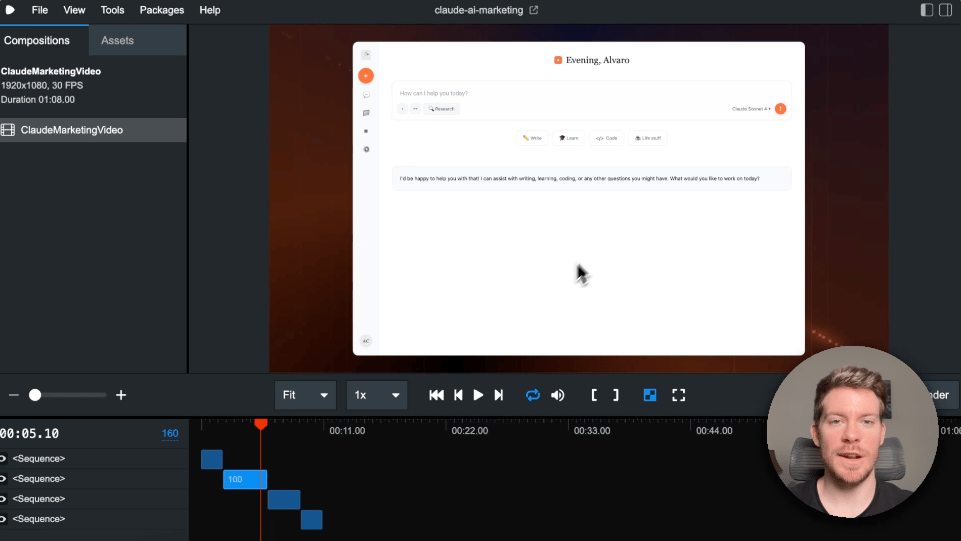Screen dimensions: 961x541
Task: Zoom in the timeline with the plus icon
Action: pyautogui.click(x=121, y=395)
